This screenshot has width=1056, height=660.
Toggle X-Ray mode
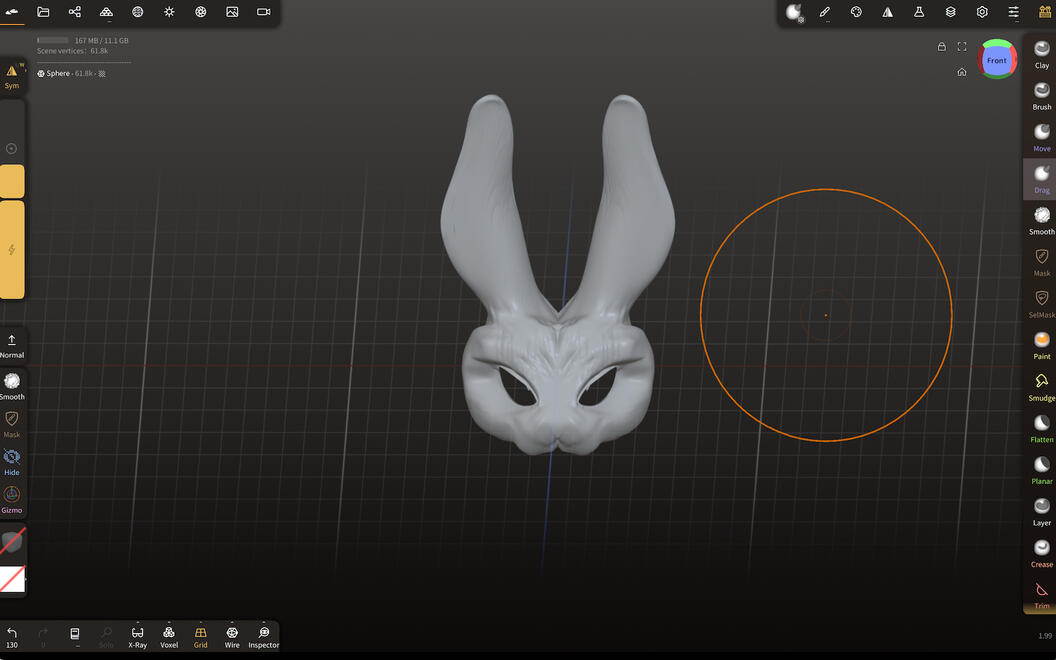138,636
